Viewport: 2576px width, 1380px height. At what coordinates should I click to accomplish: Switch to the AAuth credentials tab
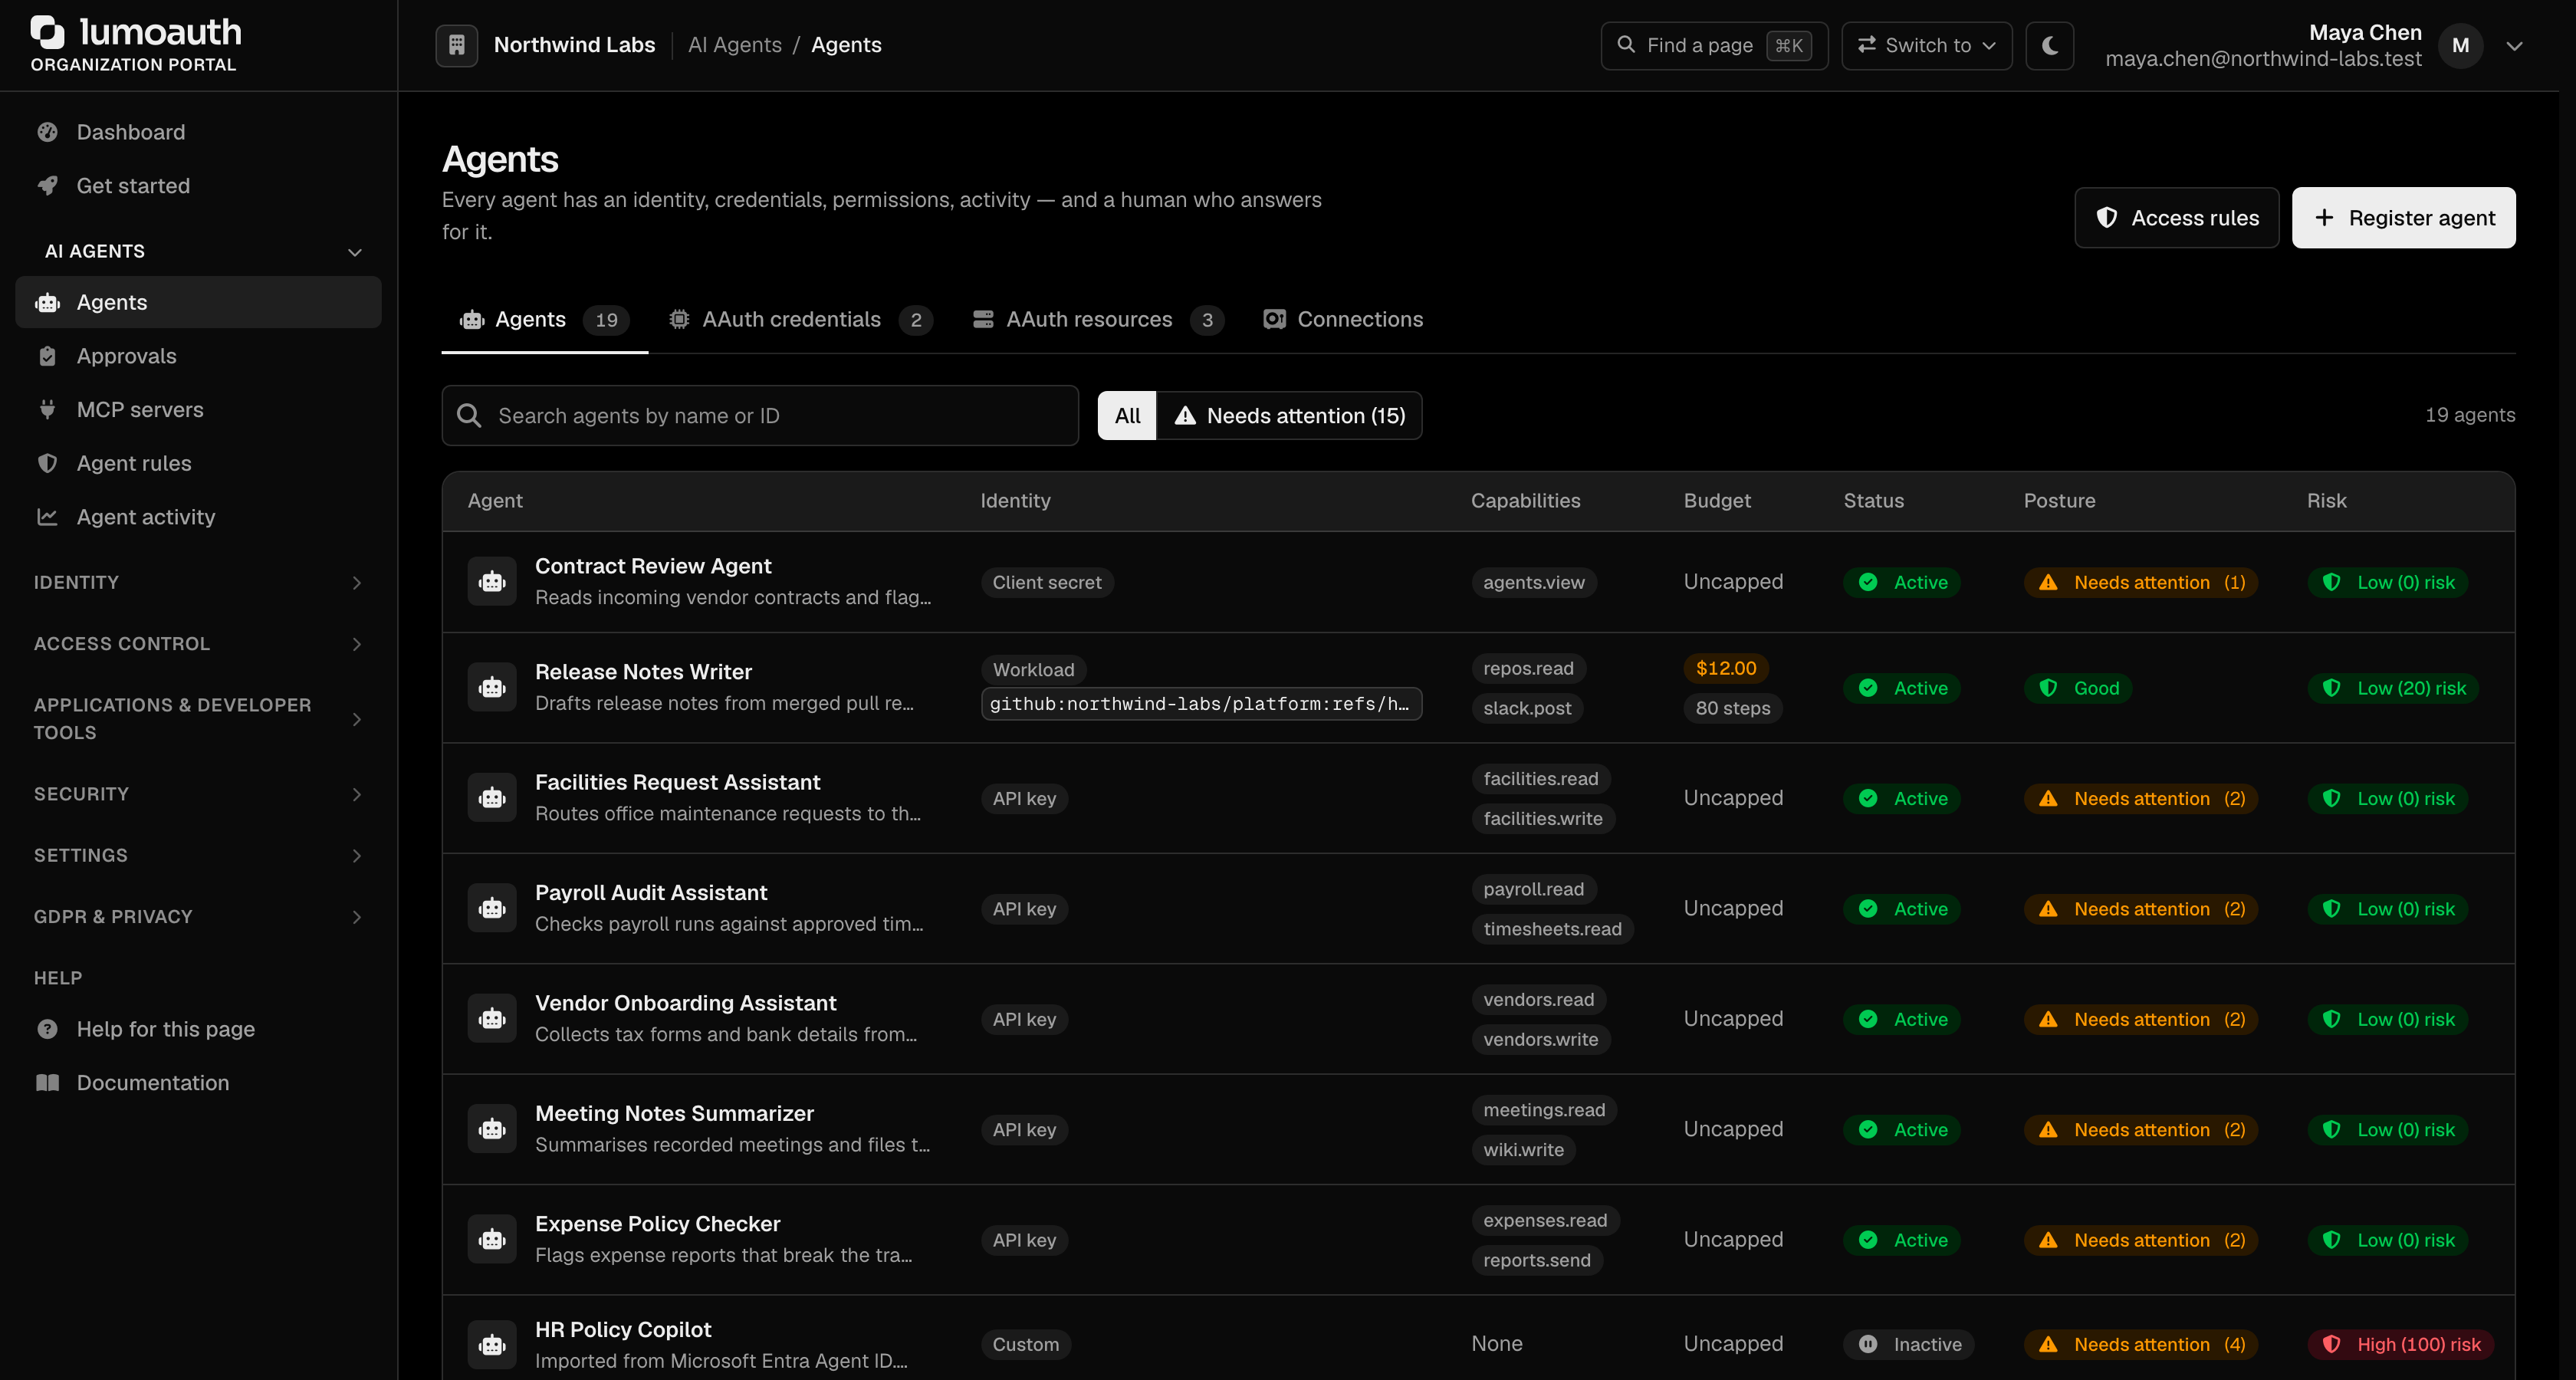tap(800, 320)
